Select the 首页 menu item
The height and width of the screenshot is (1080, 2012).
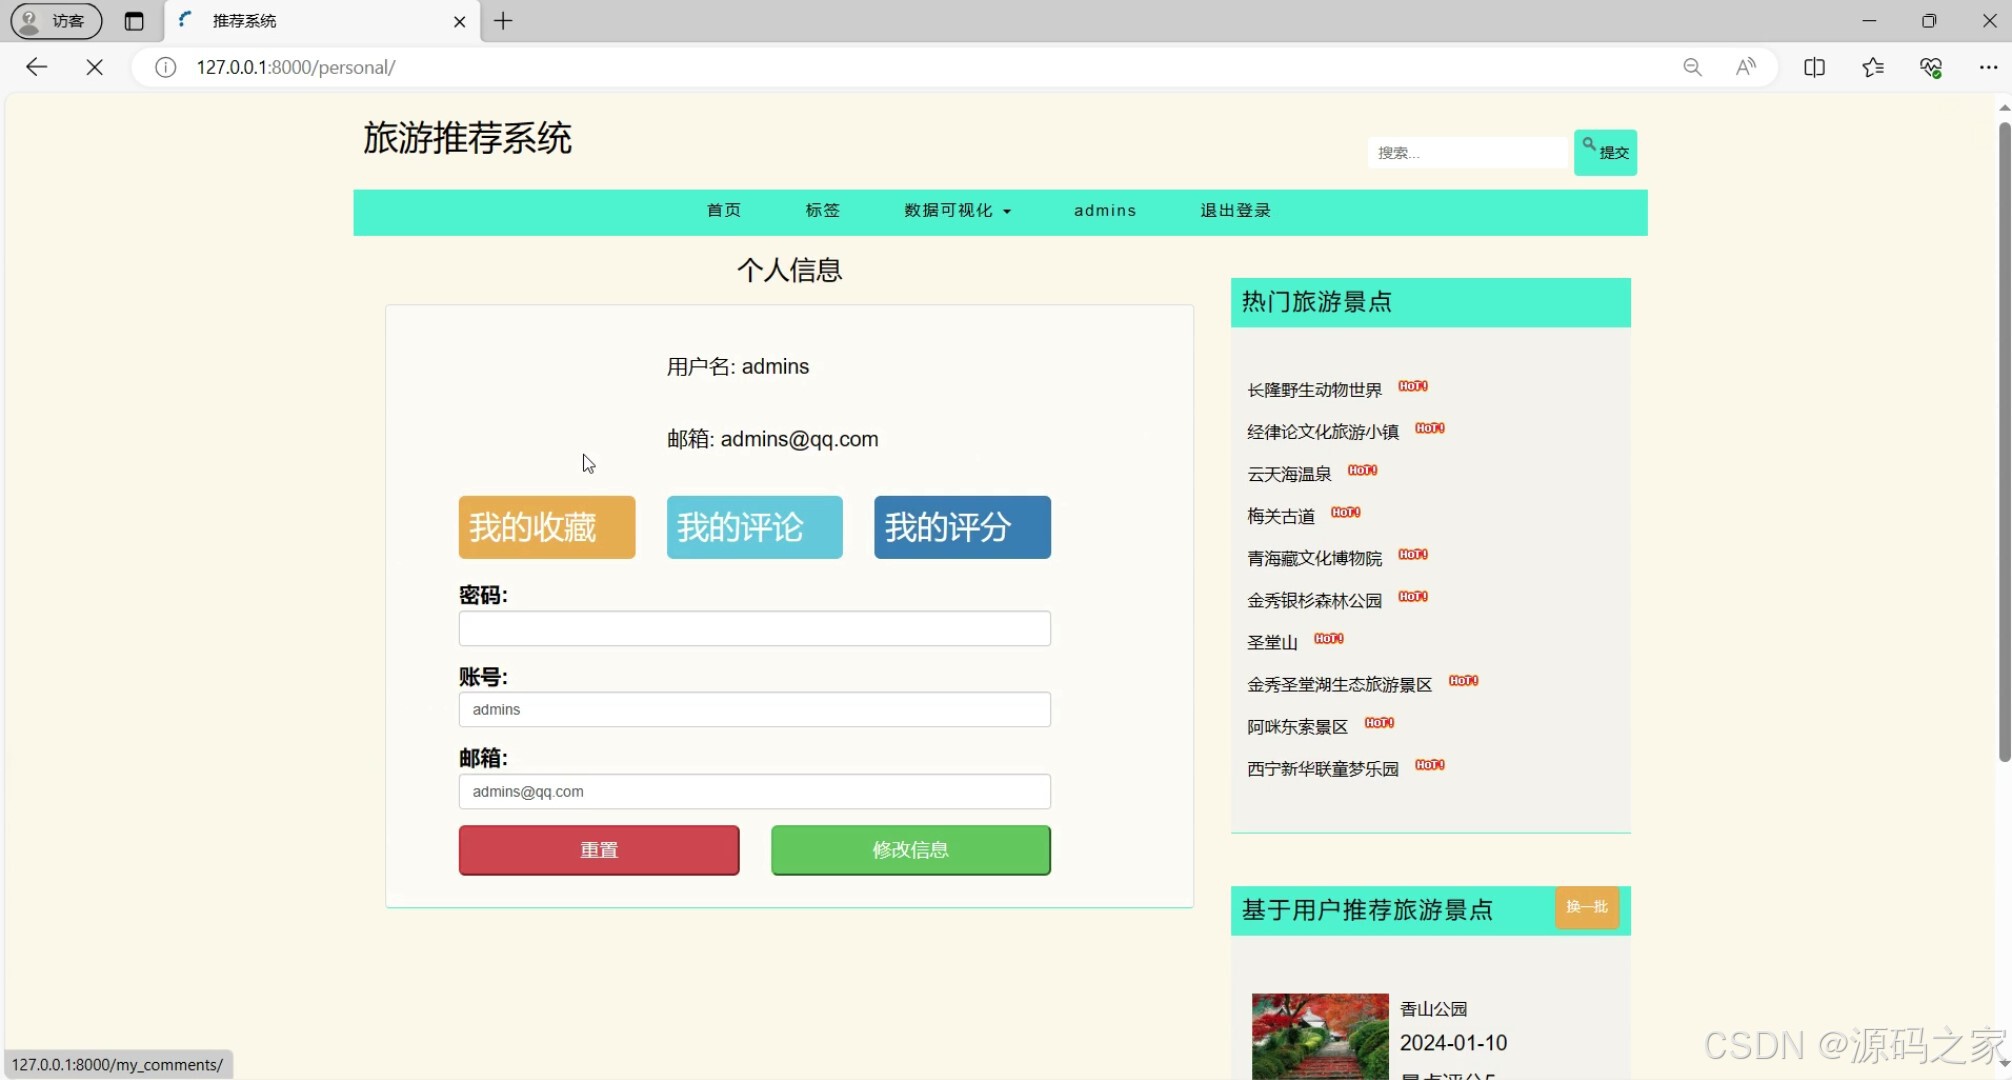(x=723, y=211)
